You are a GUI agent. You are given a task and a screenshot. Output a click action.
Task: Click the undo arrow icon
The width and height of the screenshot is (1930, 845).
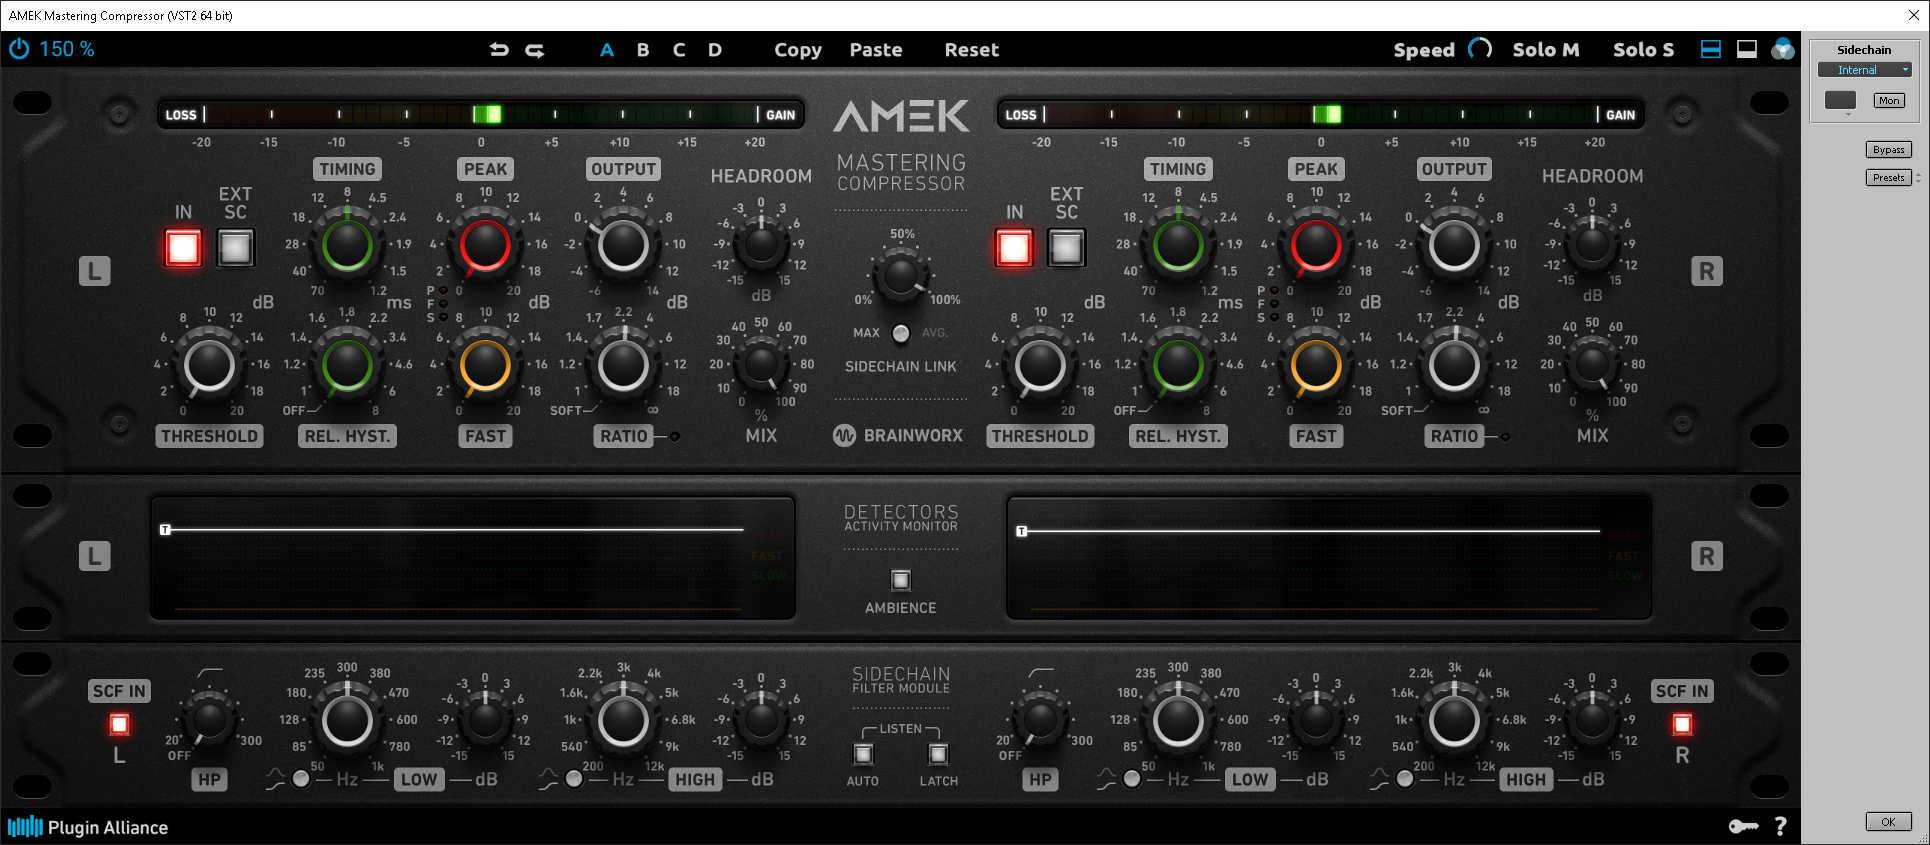[x=499, y=50]
